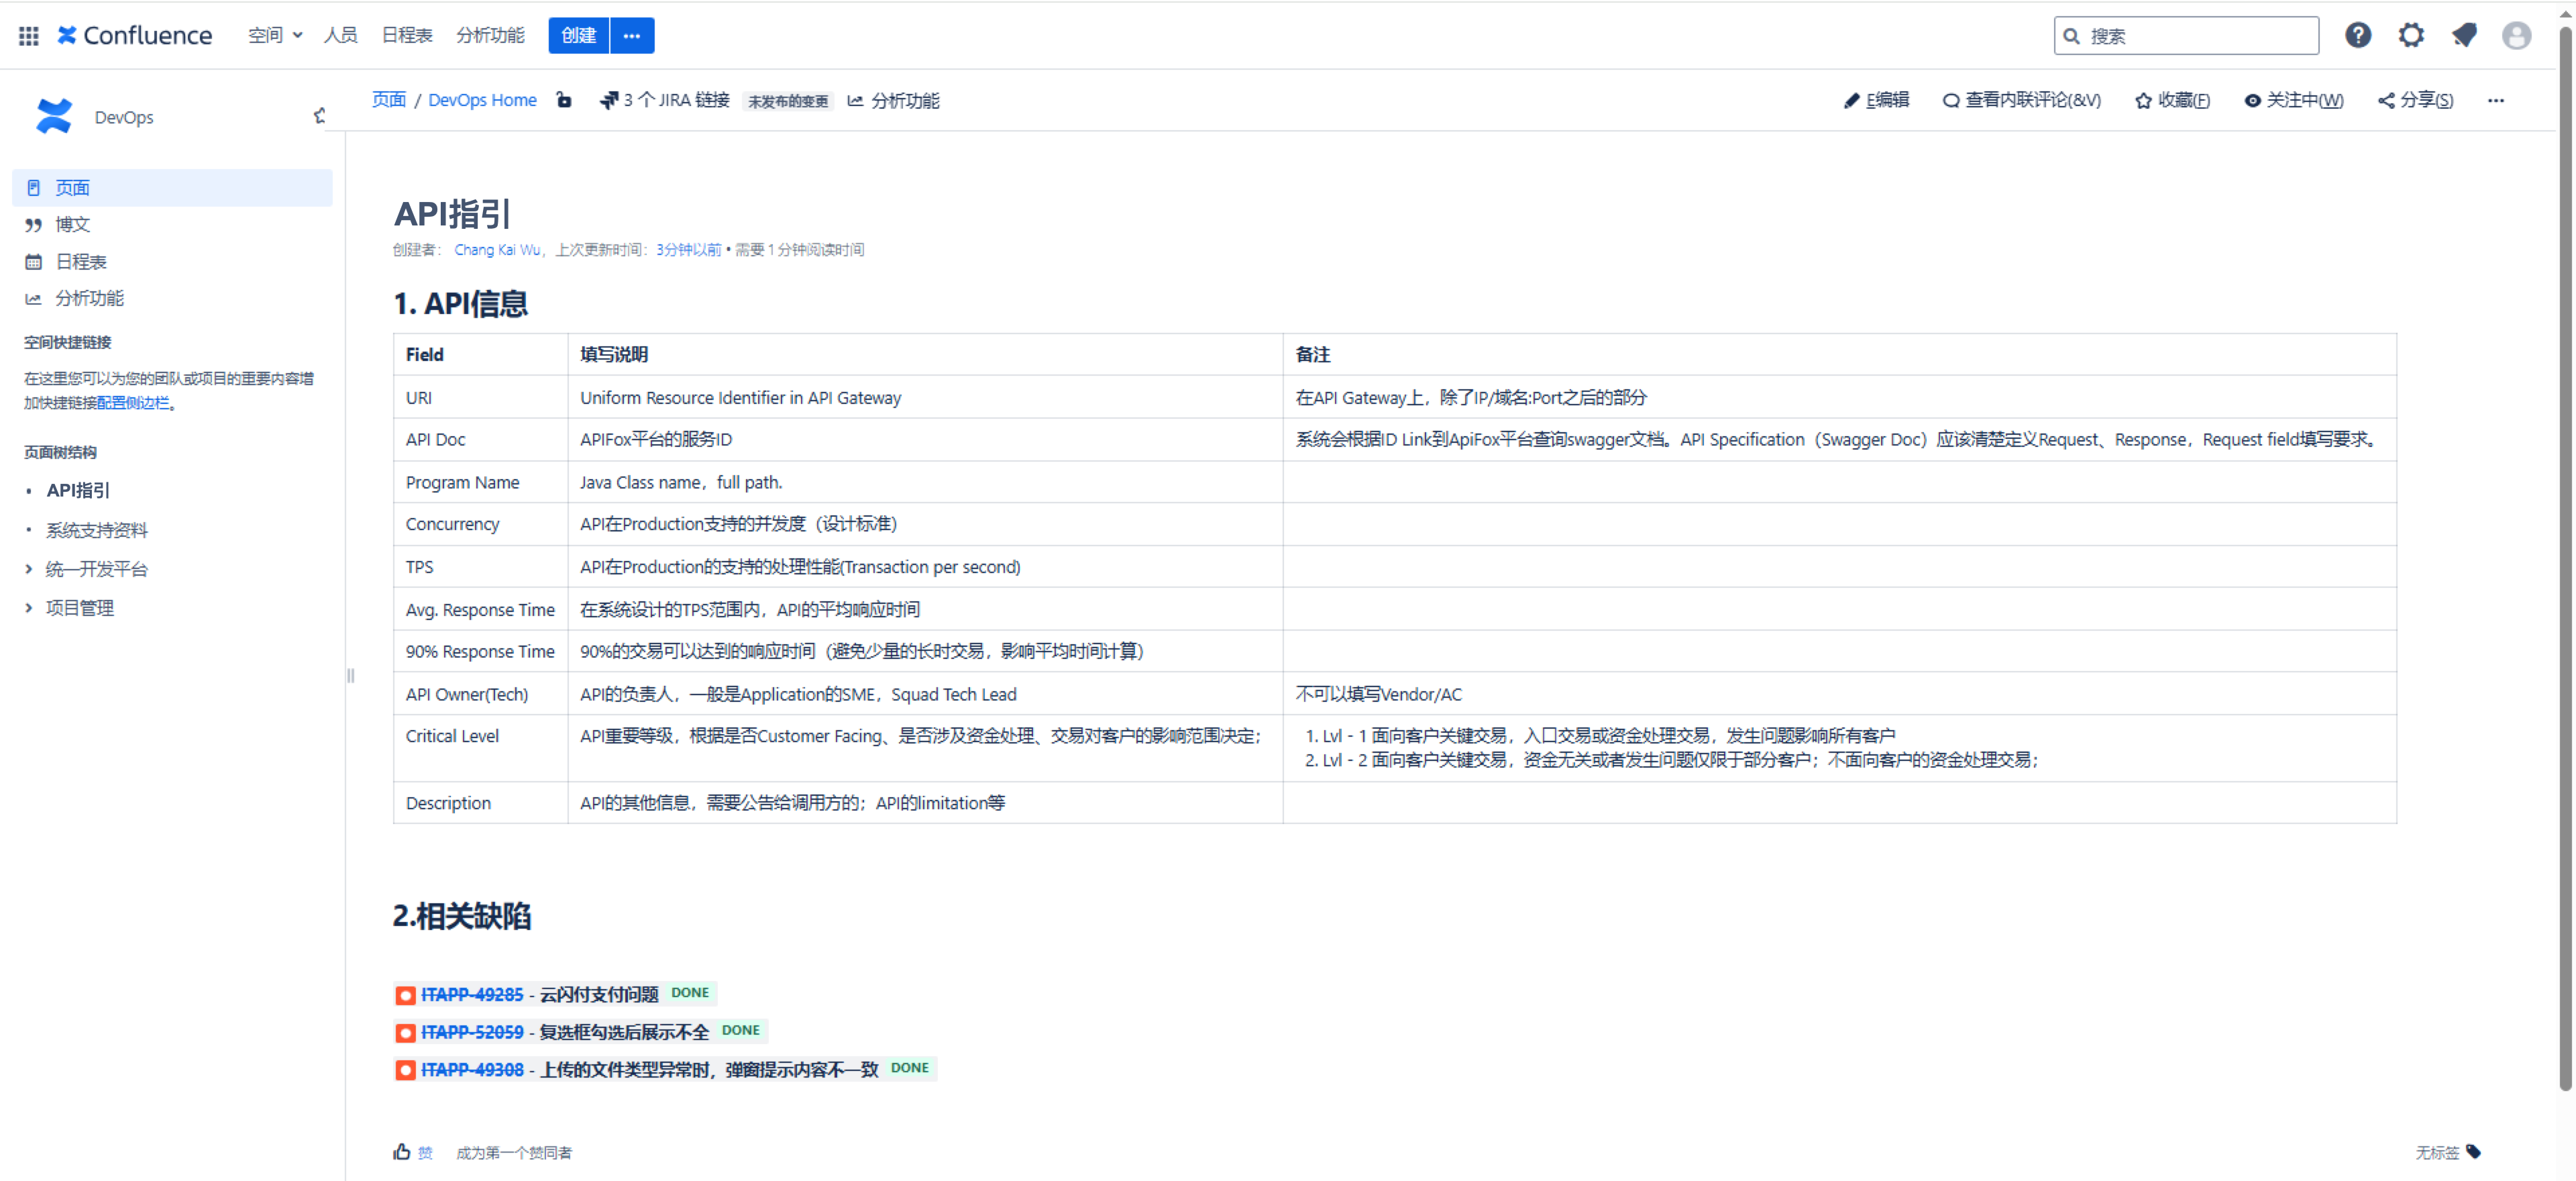Click the 配置侧边栏 link
The width and height of the screenshot is (2576, 1181).
133,403
